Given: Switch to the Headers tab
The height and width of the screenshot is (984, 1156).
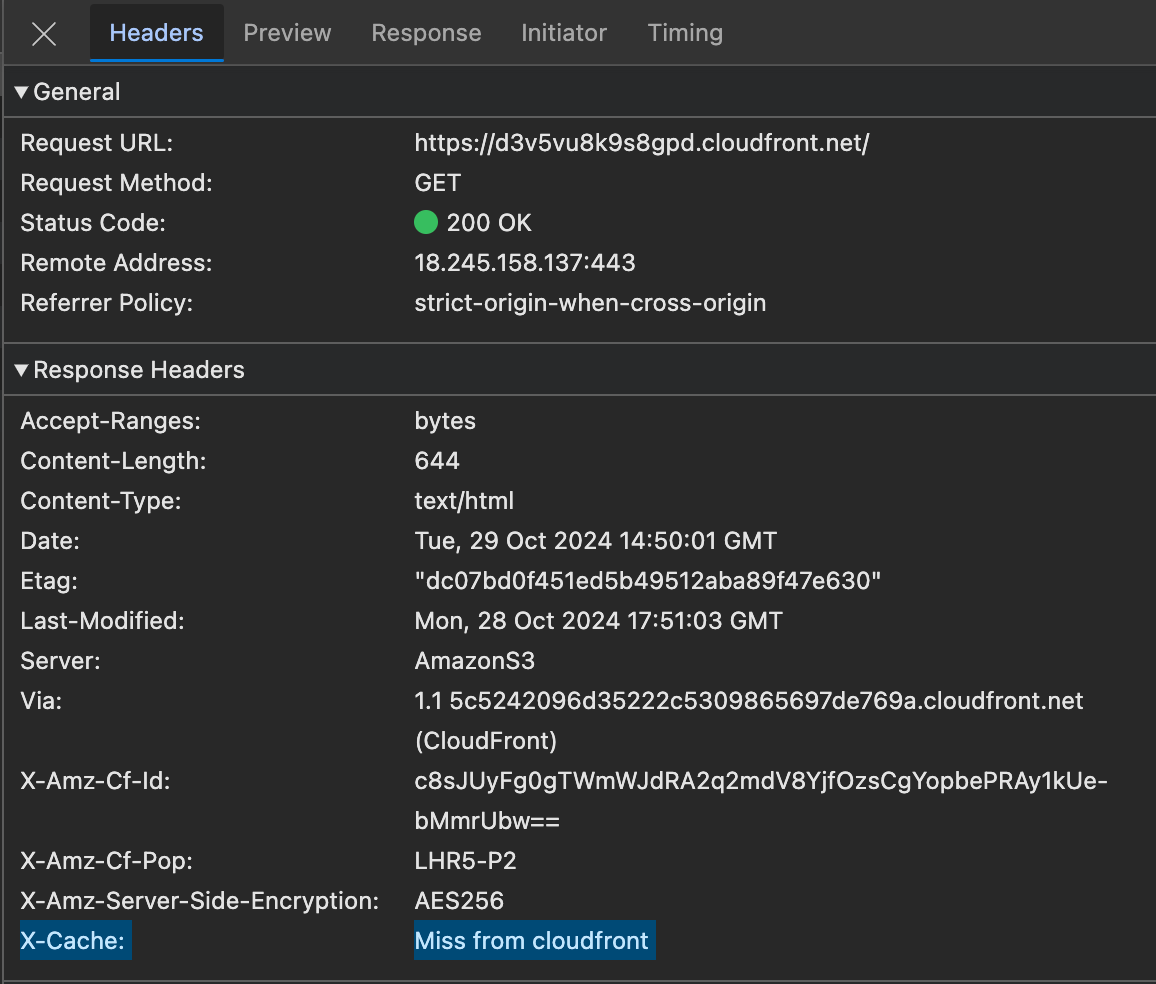Looking at the screenshot, I should [x=156, y=33].
